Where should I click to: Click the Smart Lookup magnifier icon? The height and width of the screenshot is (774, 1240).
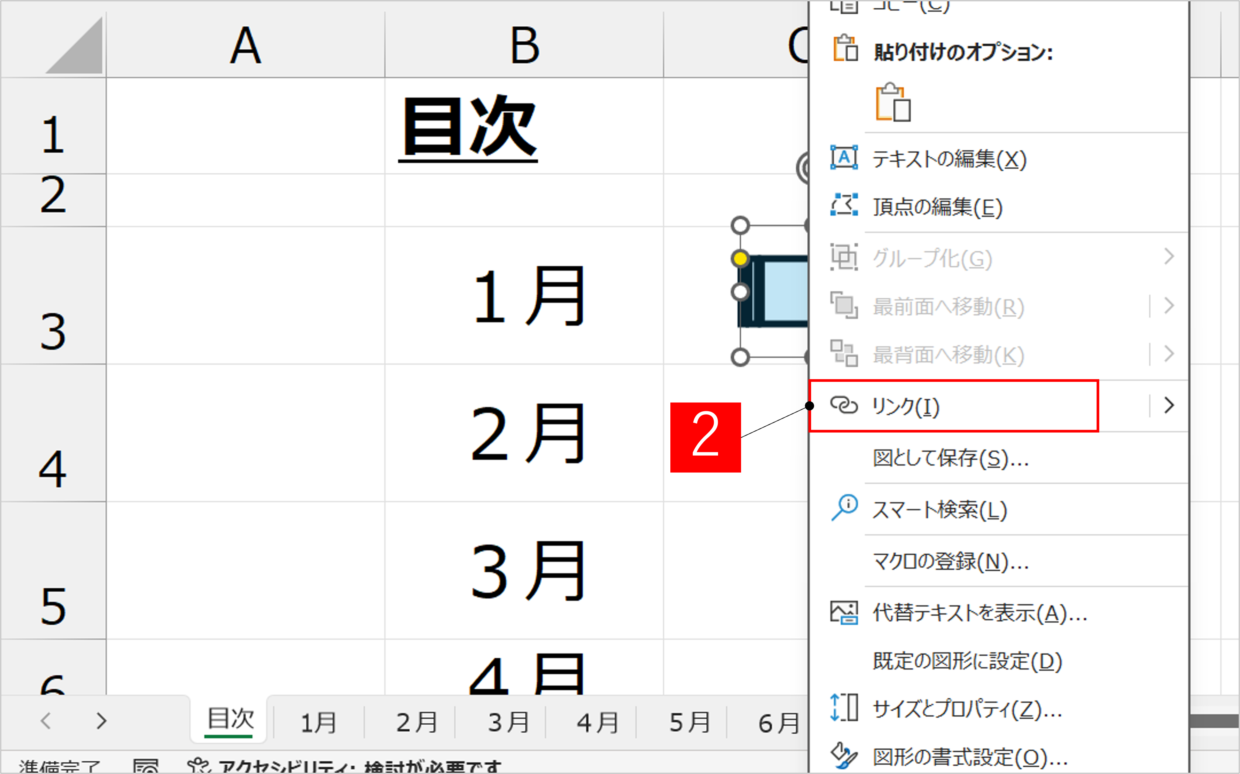(844, 508)
